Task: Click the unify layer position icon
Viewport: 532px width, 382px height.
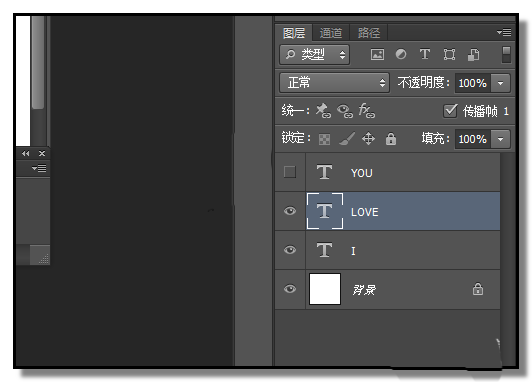Action: [x=323, y=111]
